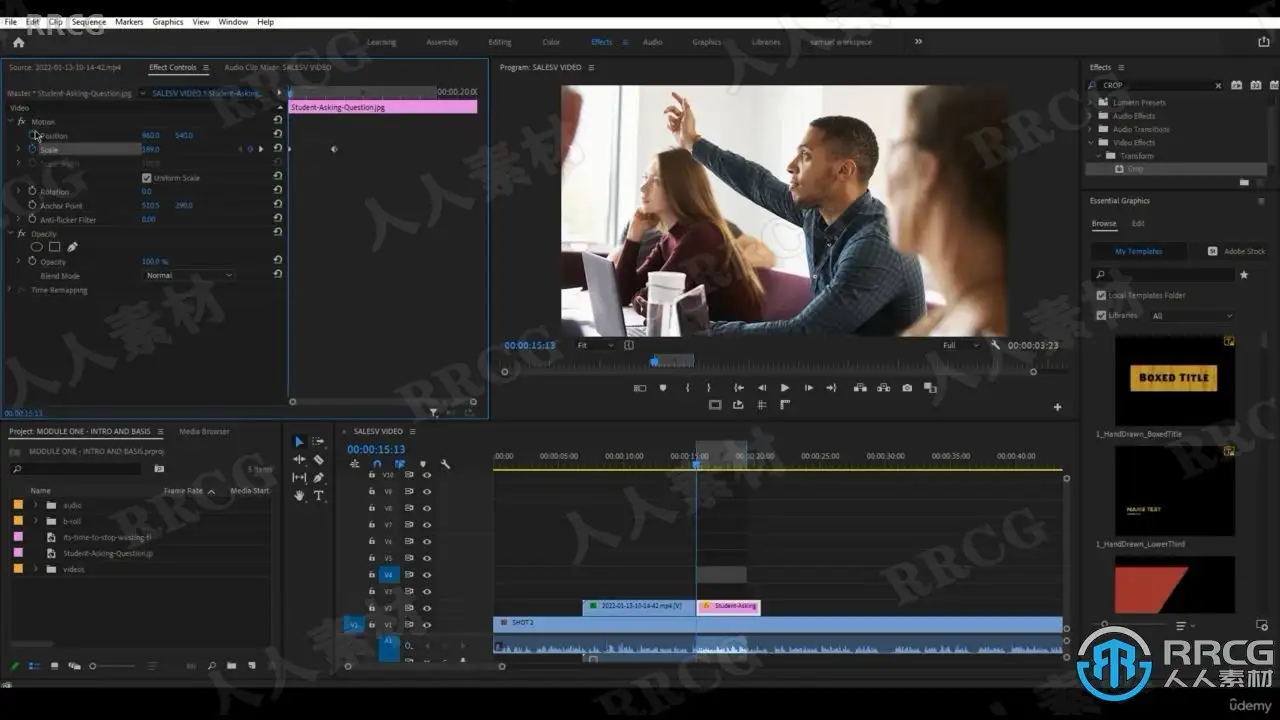Switch to the Editing workspace
Viewport: 1280px width, 720px height.
click(499, 42)
